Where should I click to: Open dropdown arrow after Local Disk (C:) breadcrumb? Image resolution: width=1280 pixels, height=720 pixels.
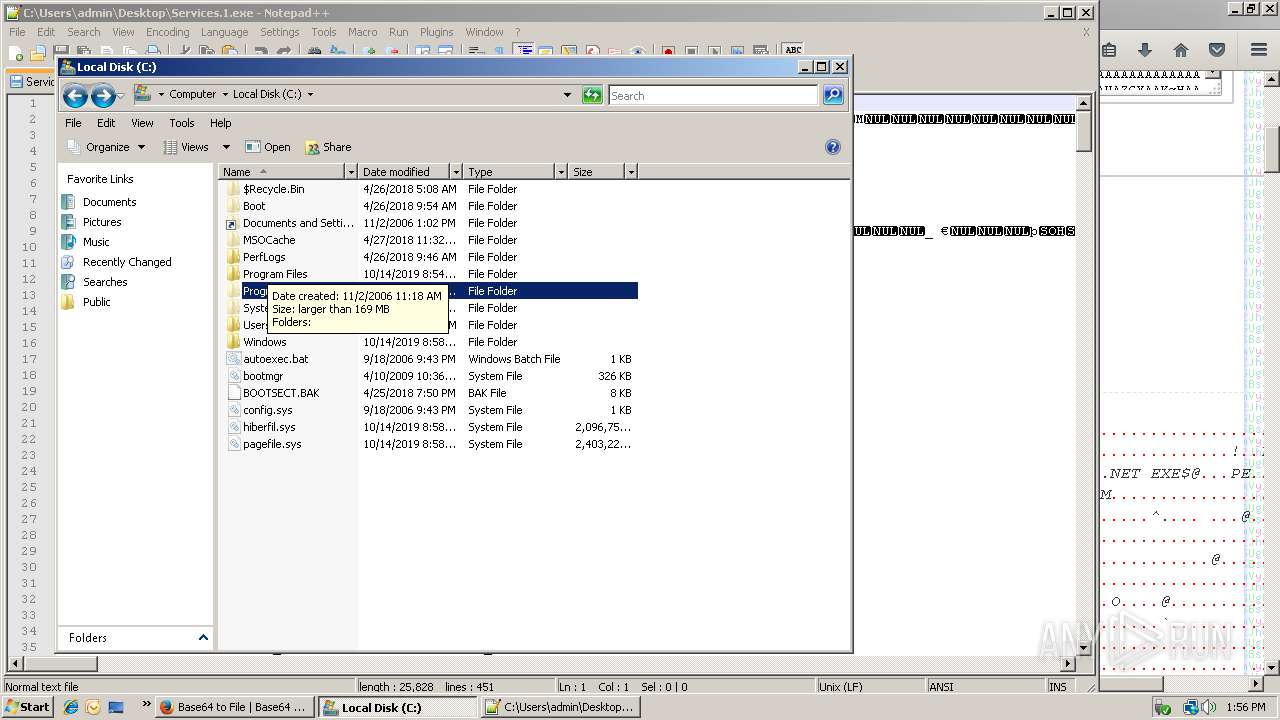[310, 95]
